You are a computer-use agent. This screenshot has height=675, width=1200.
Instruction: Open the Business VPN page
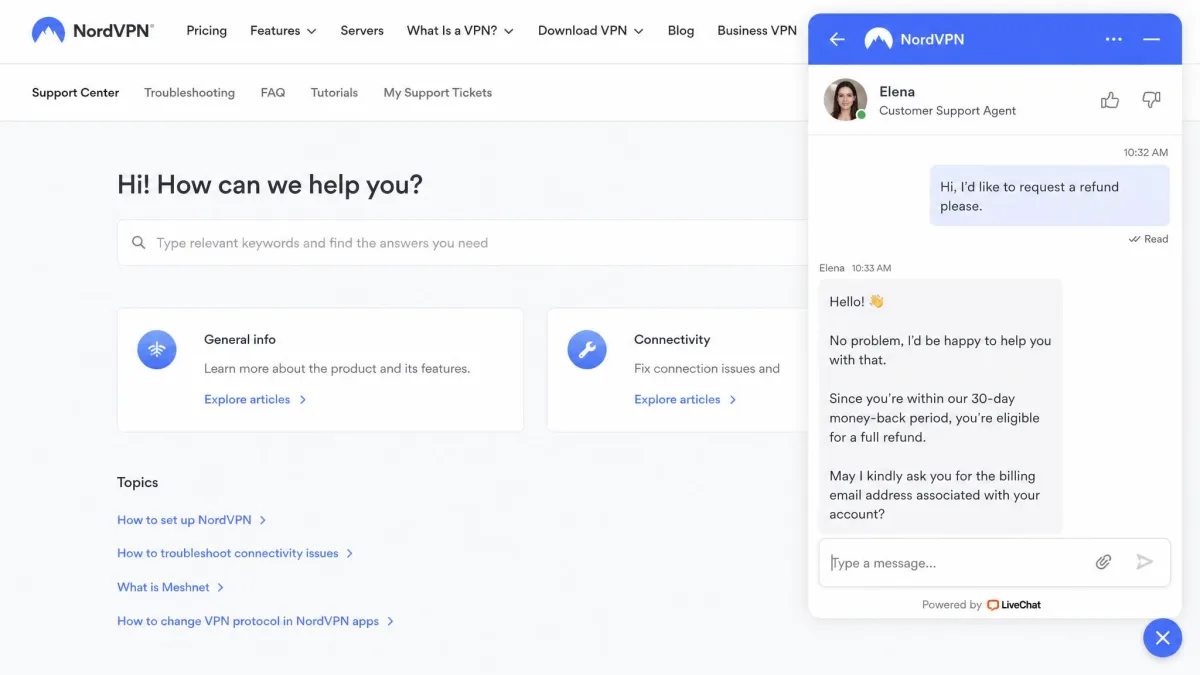[757, 31]
